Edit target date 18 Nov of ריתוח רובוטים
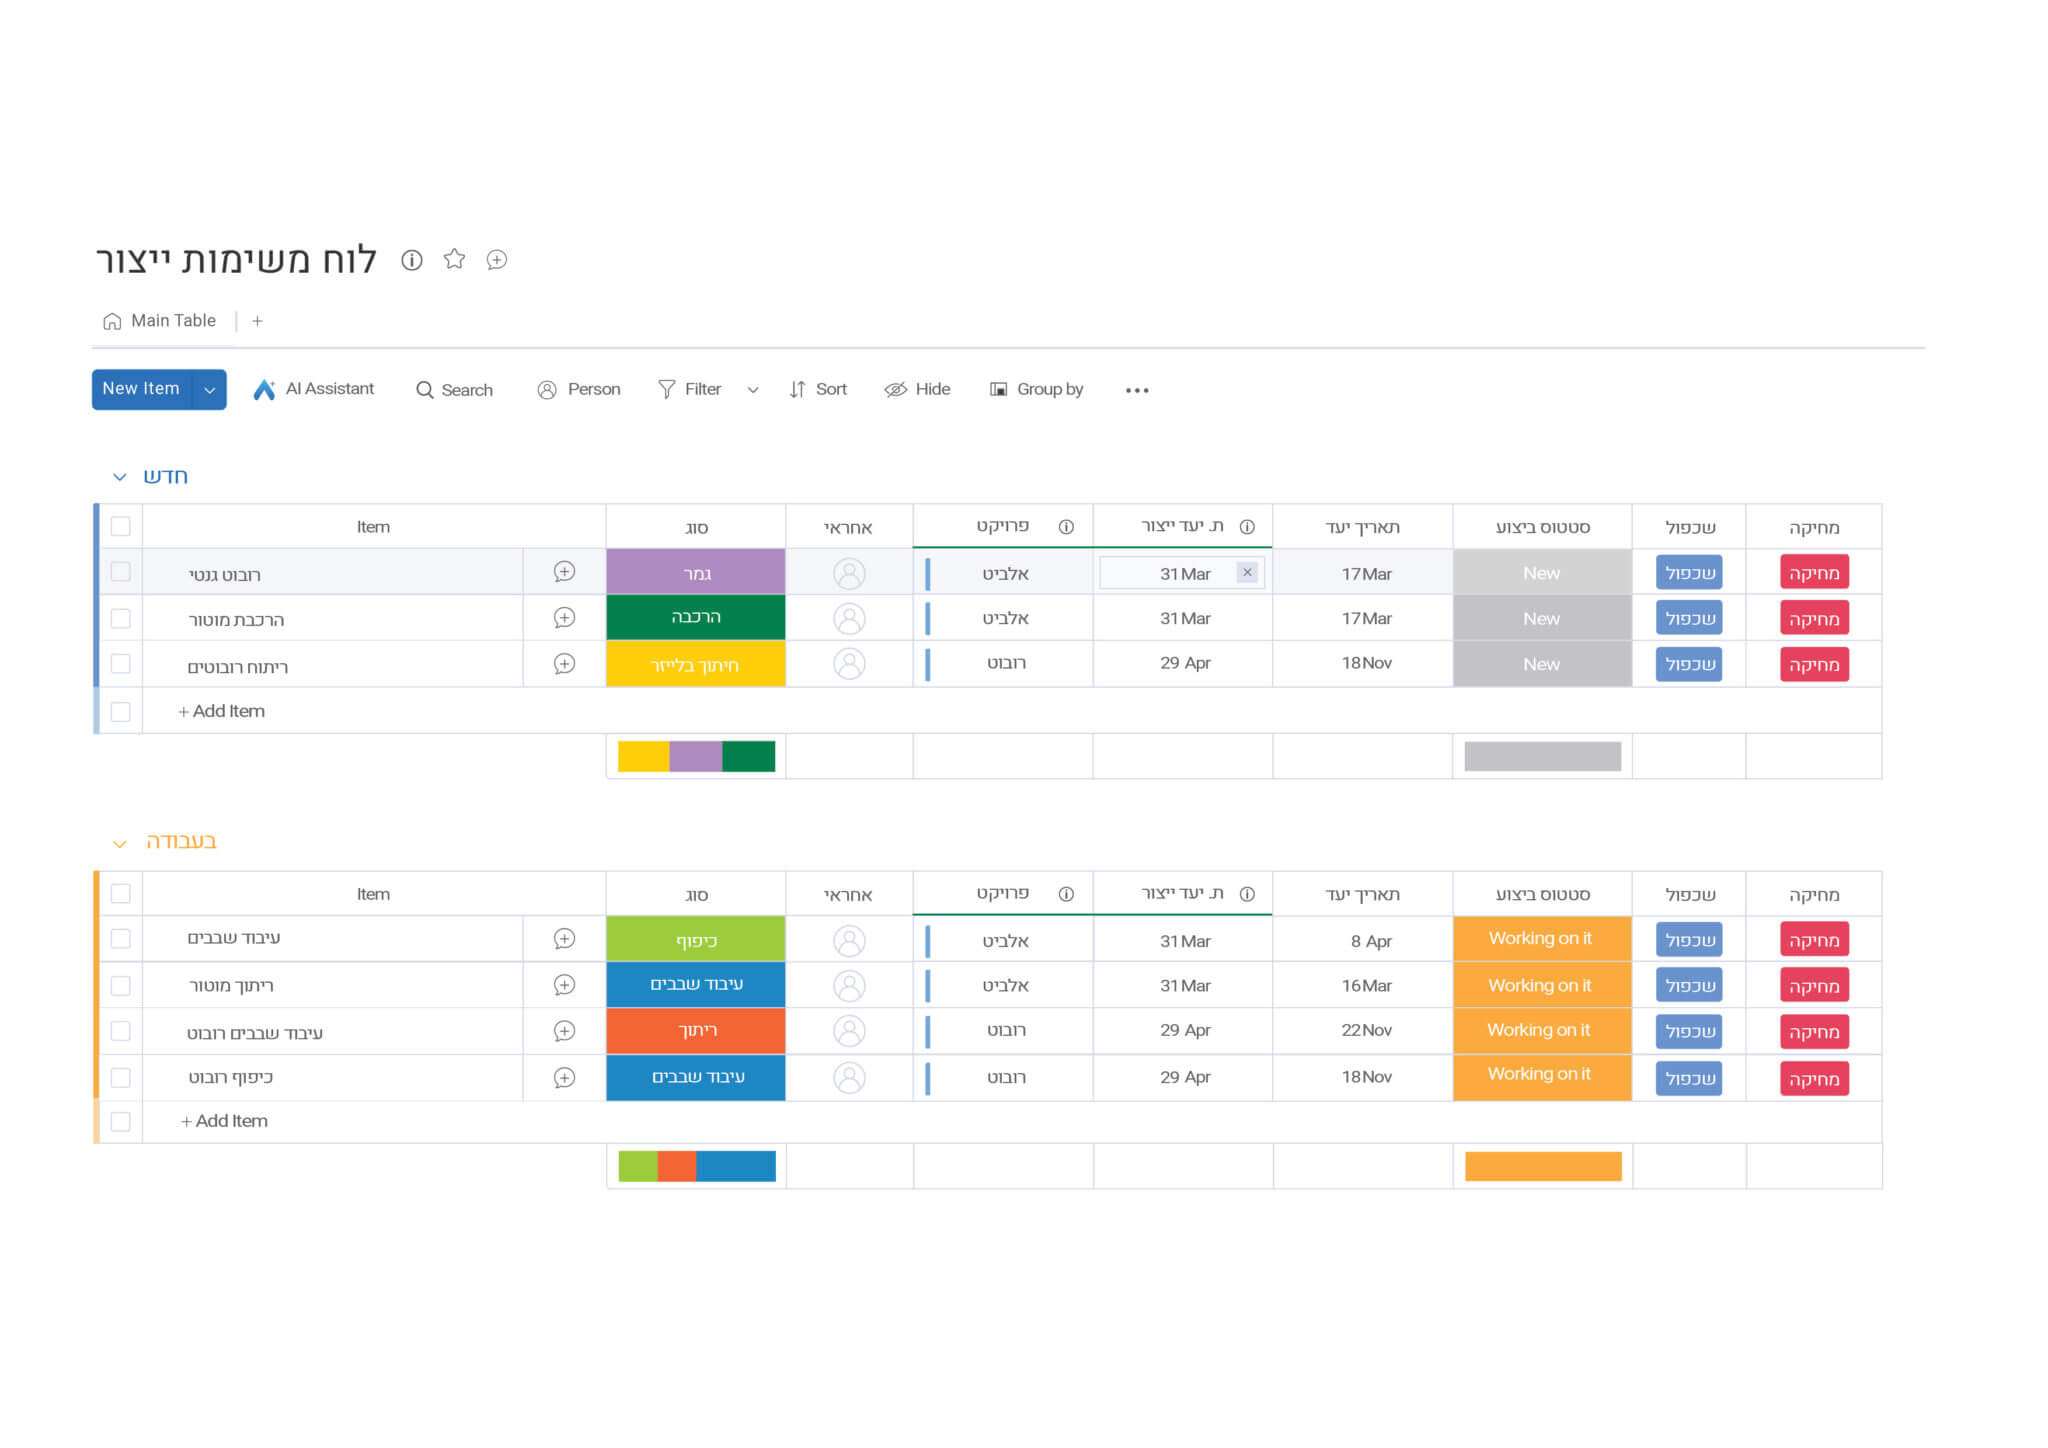The image size is (2048, 1448). pyautogui.click(x=1365, y=663)
